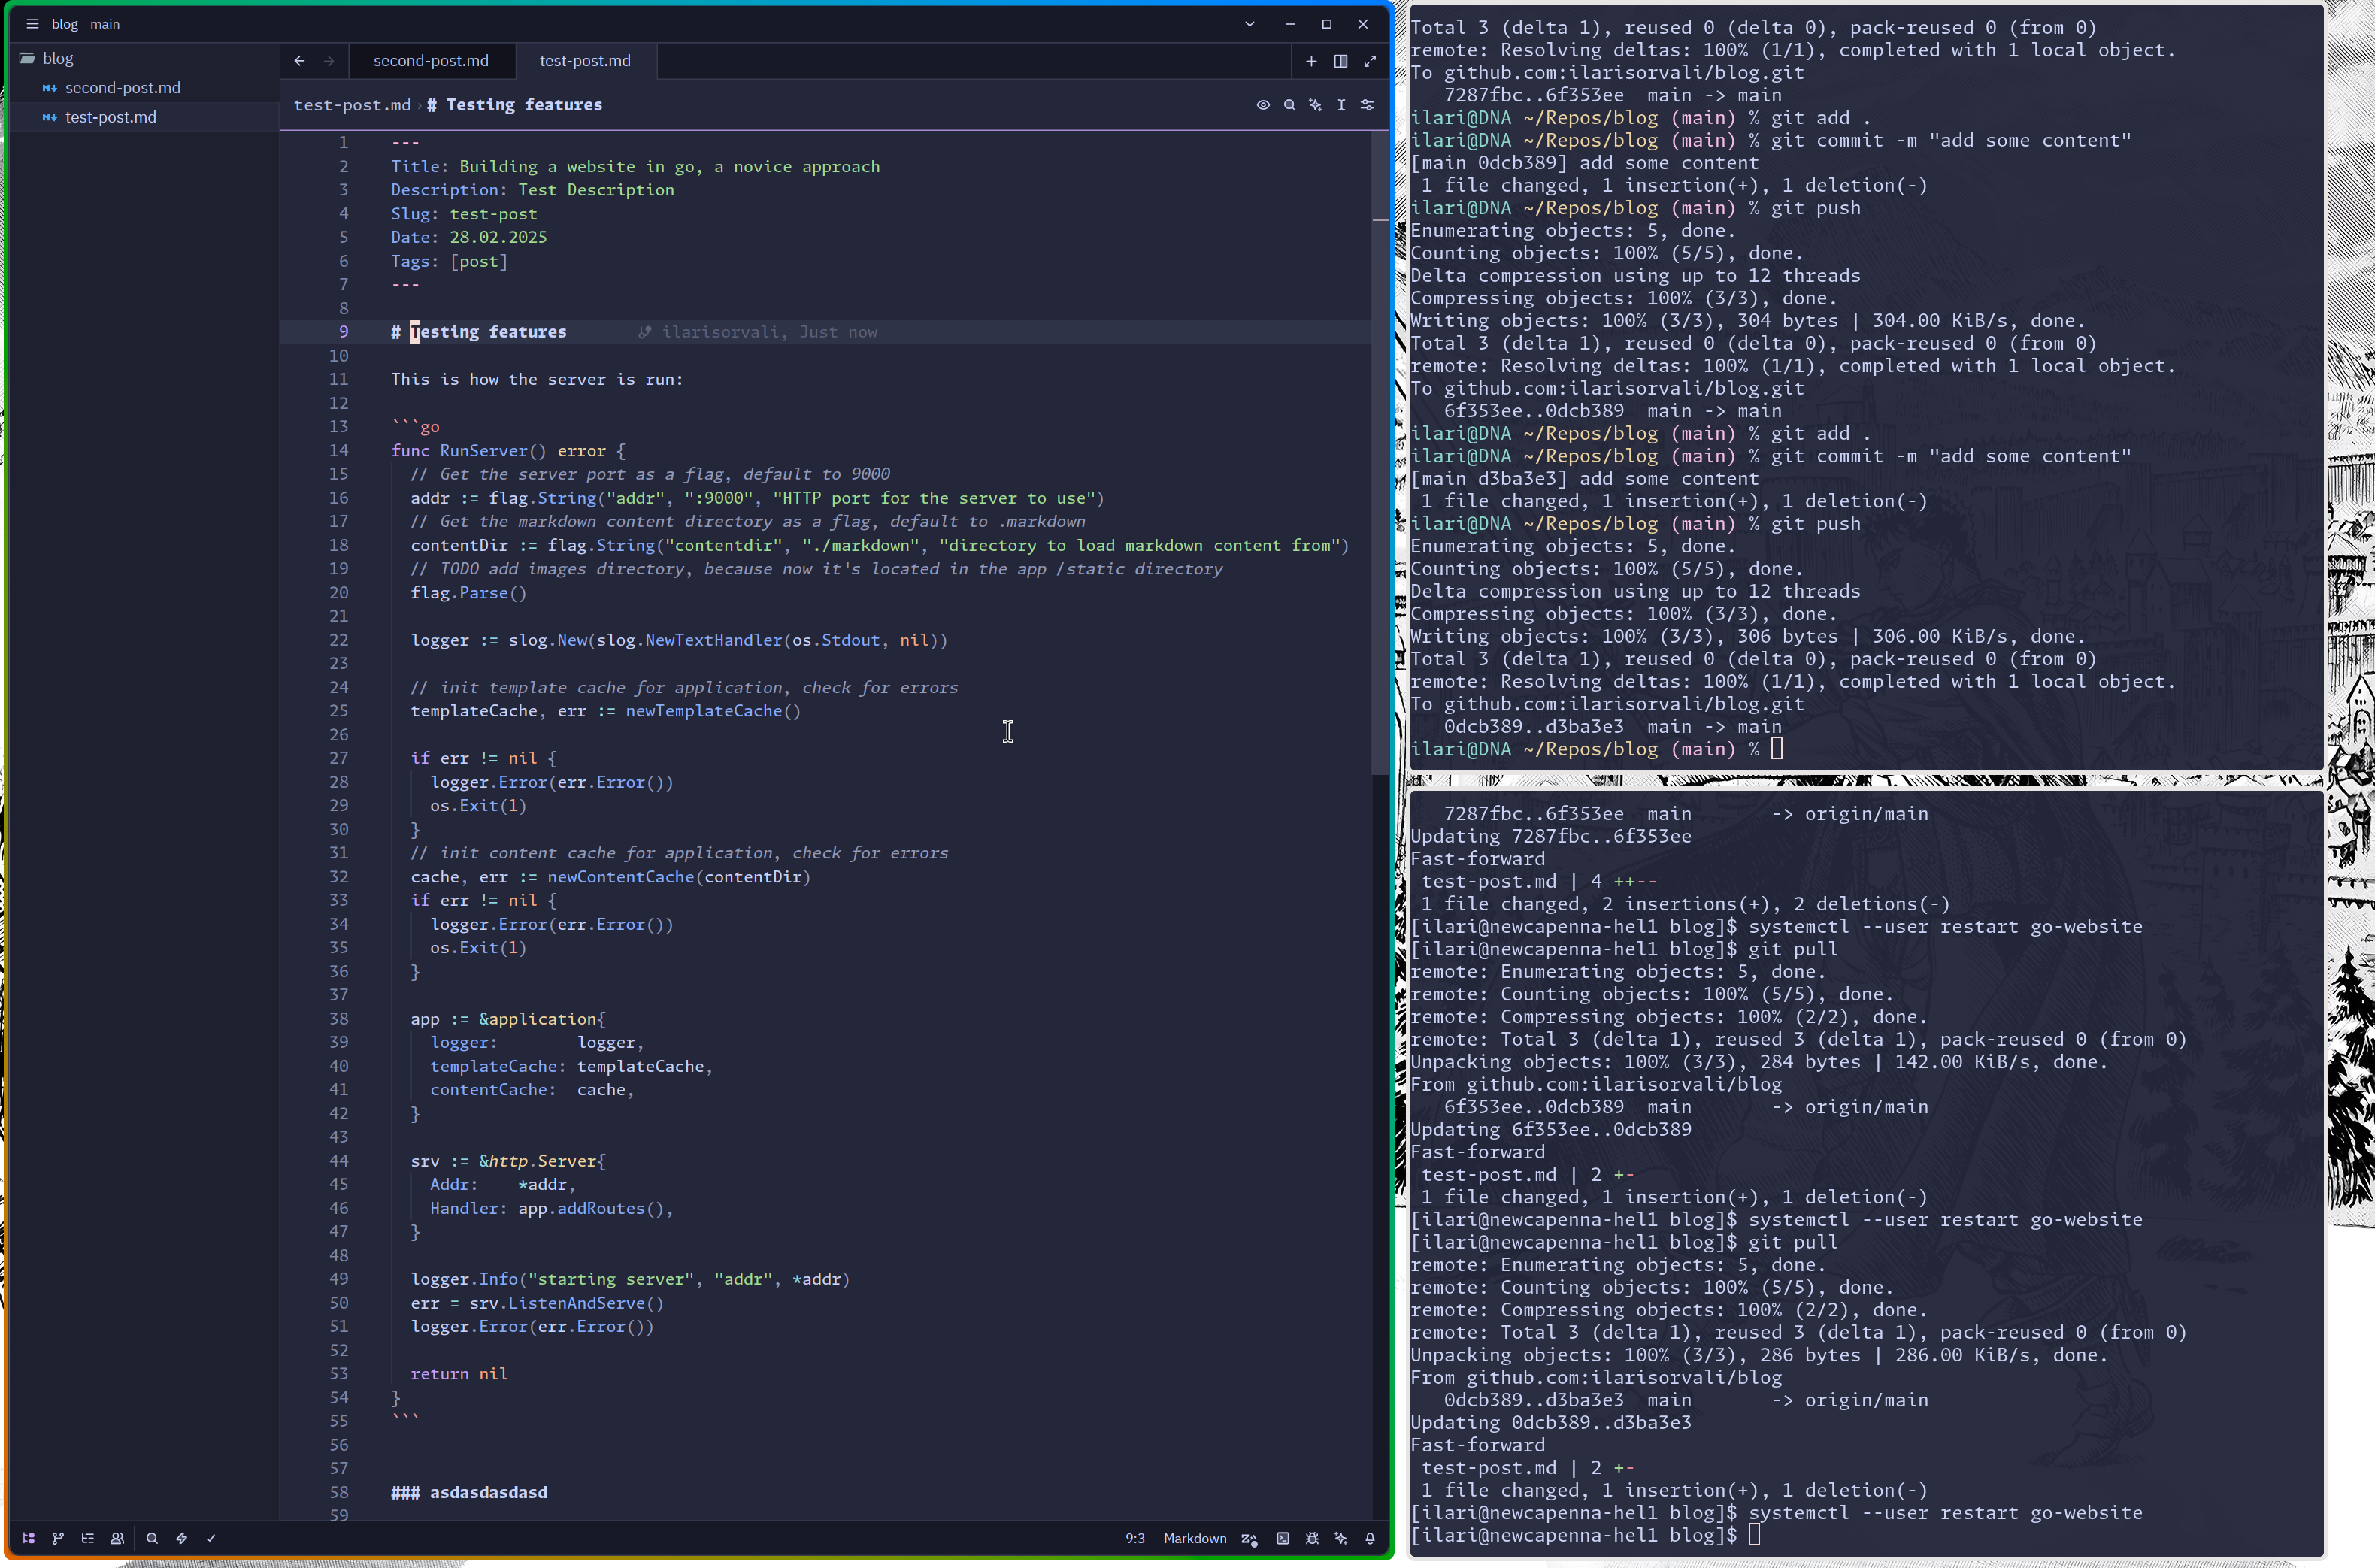Open the window controls chevron near minimize

tap(1249, 23)
